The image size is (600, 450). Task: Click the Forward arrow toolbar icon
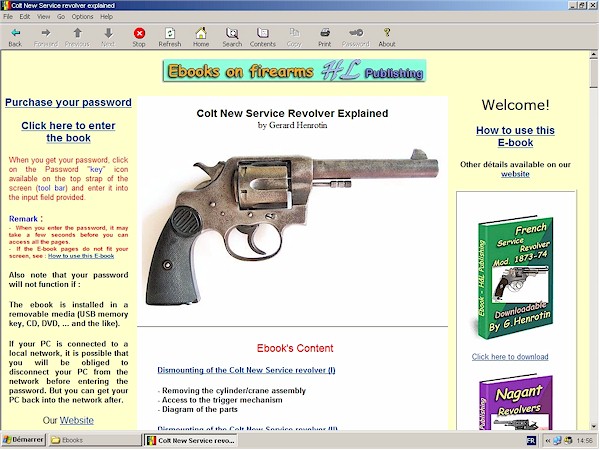[x=46, y=33]
